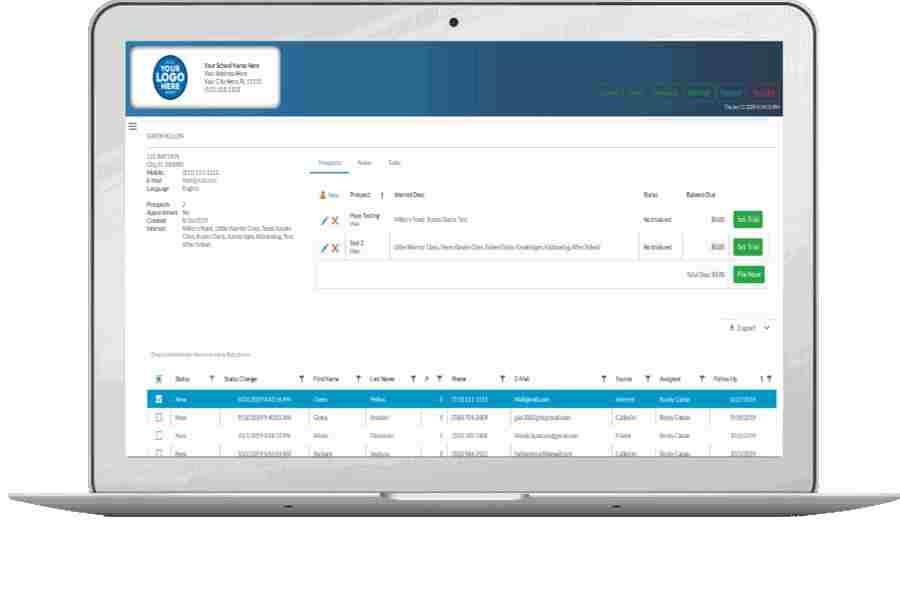900x598 pixels.
Task: Click the e-mail address in contact details panel
Action: click(199, 180)
